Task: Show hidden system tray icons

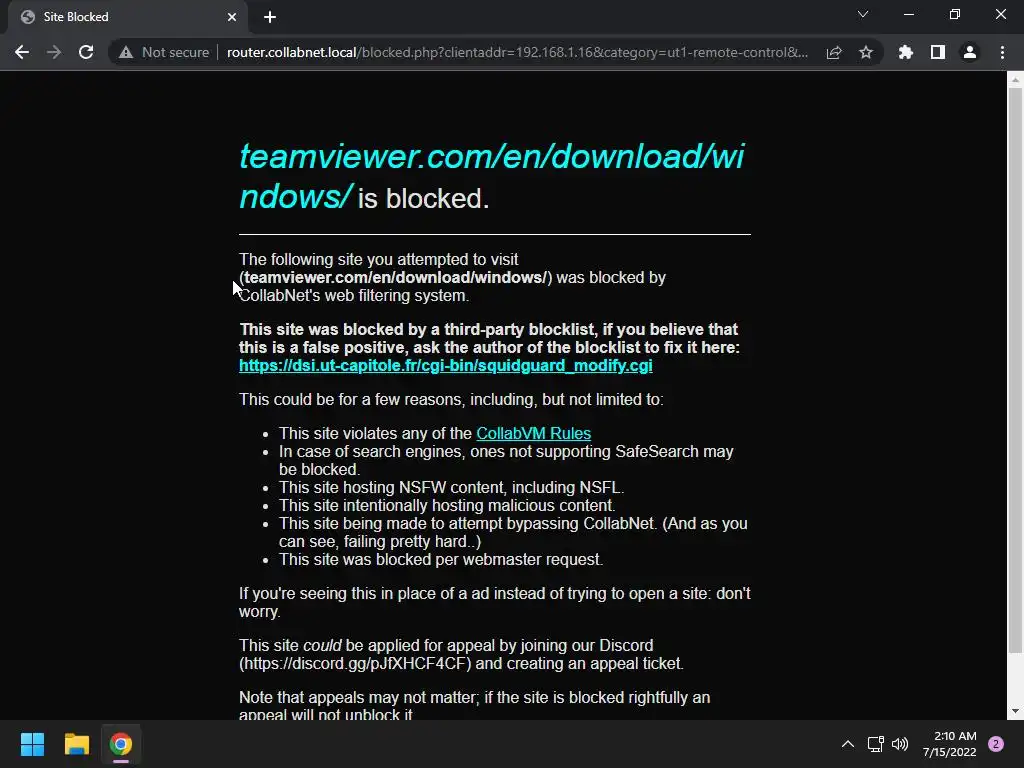Action: point(848,744)
